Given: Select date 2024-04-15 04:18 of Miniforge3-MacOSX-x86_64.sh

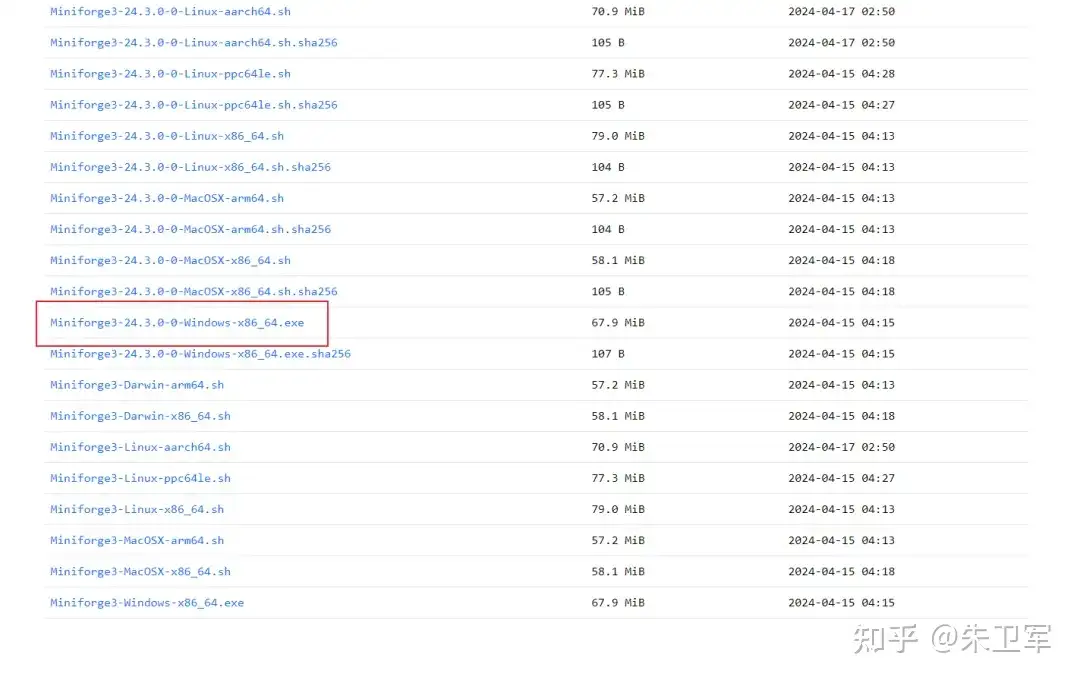Looking at the screenshot, I should click(x=842, y=571).
